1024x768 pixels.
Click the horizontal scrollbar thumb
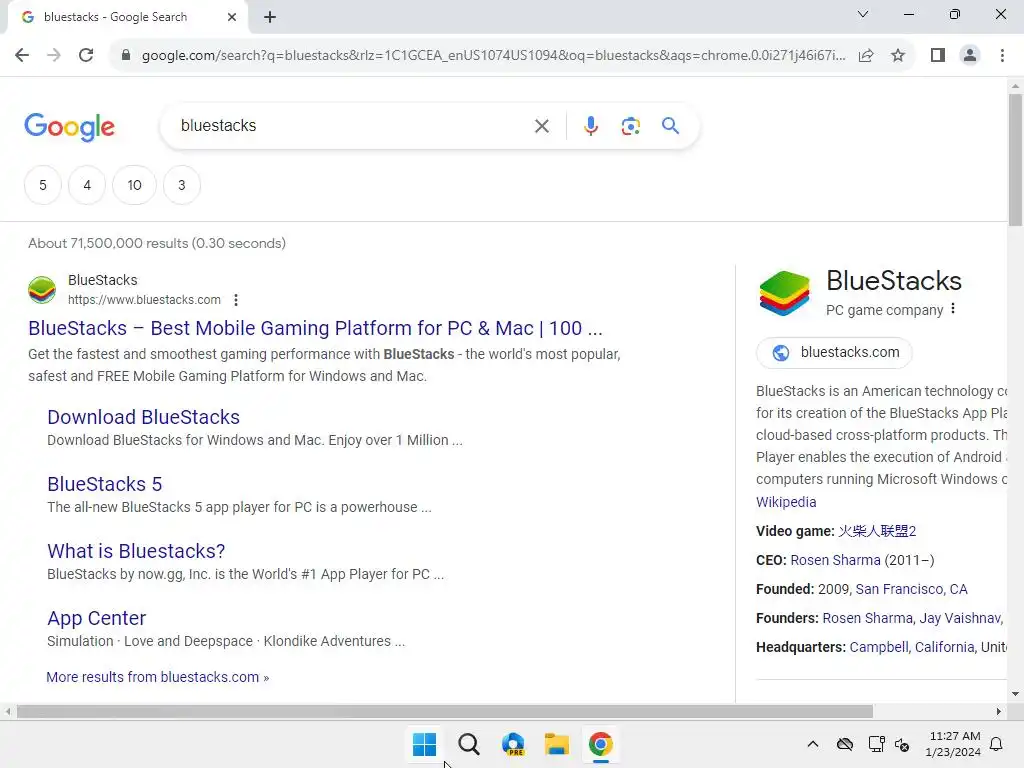click(x=445, y=711)
